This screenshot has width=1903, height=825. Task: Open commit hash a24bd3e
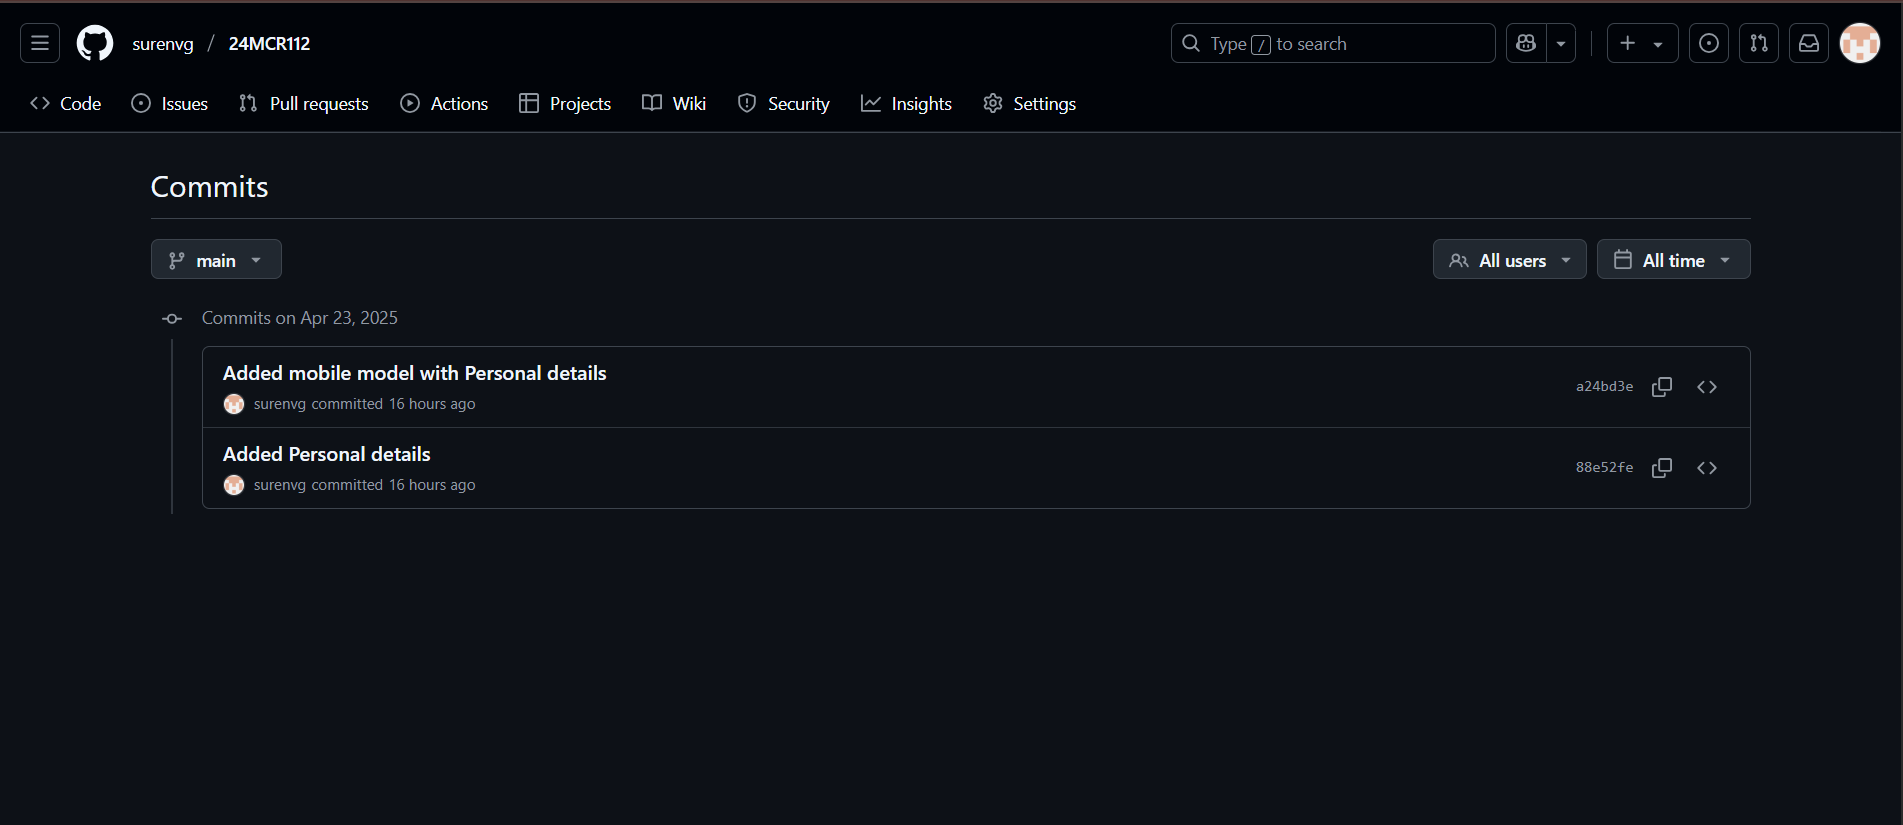point(1604,386)
